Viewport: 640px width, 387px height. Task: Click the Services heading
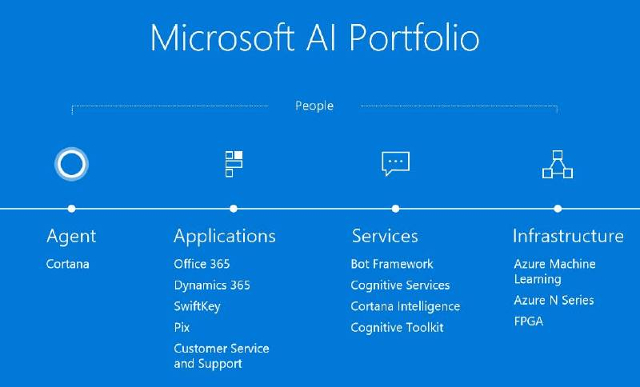(385, 236)
